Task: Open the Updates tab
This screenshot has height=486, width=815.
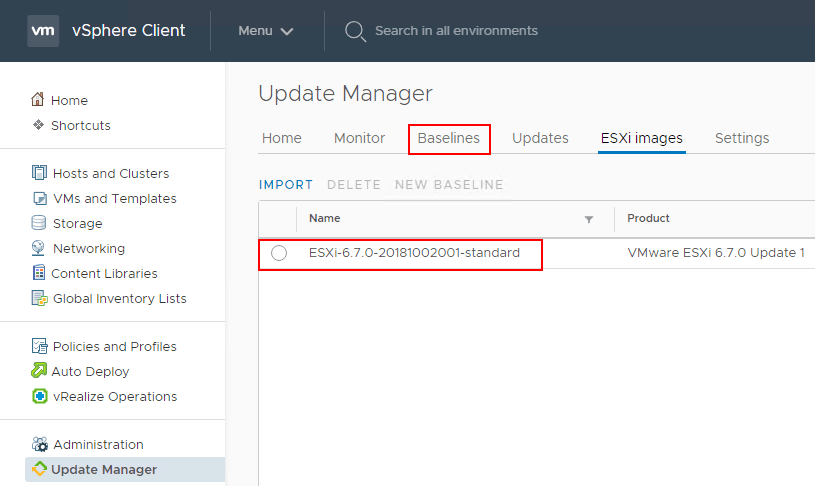Action: click(x=540, y=138)
